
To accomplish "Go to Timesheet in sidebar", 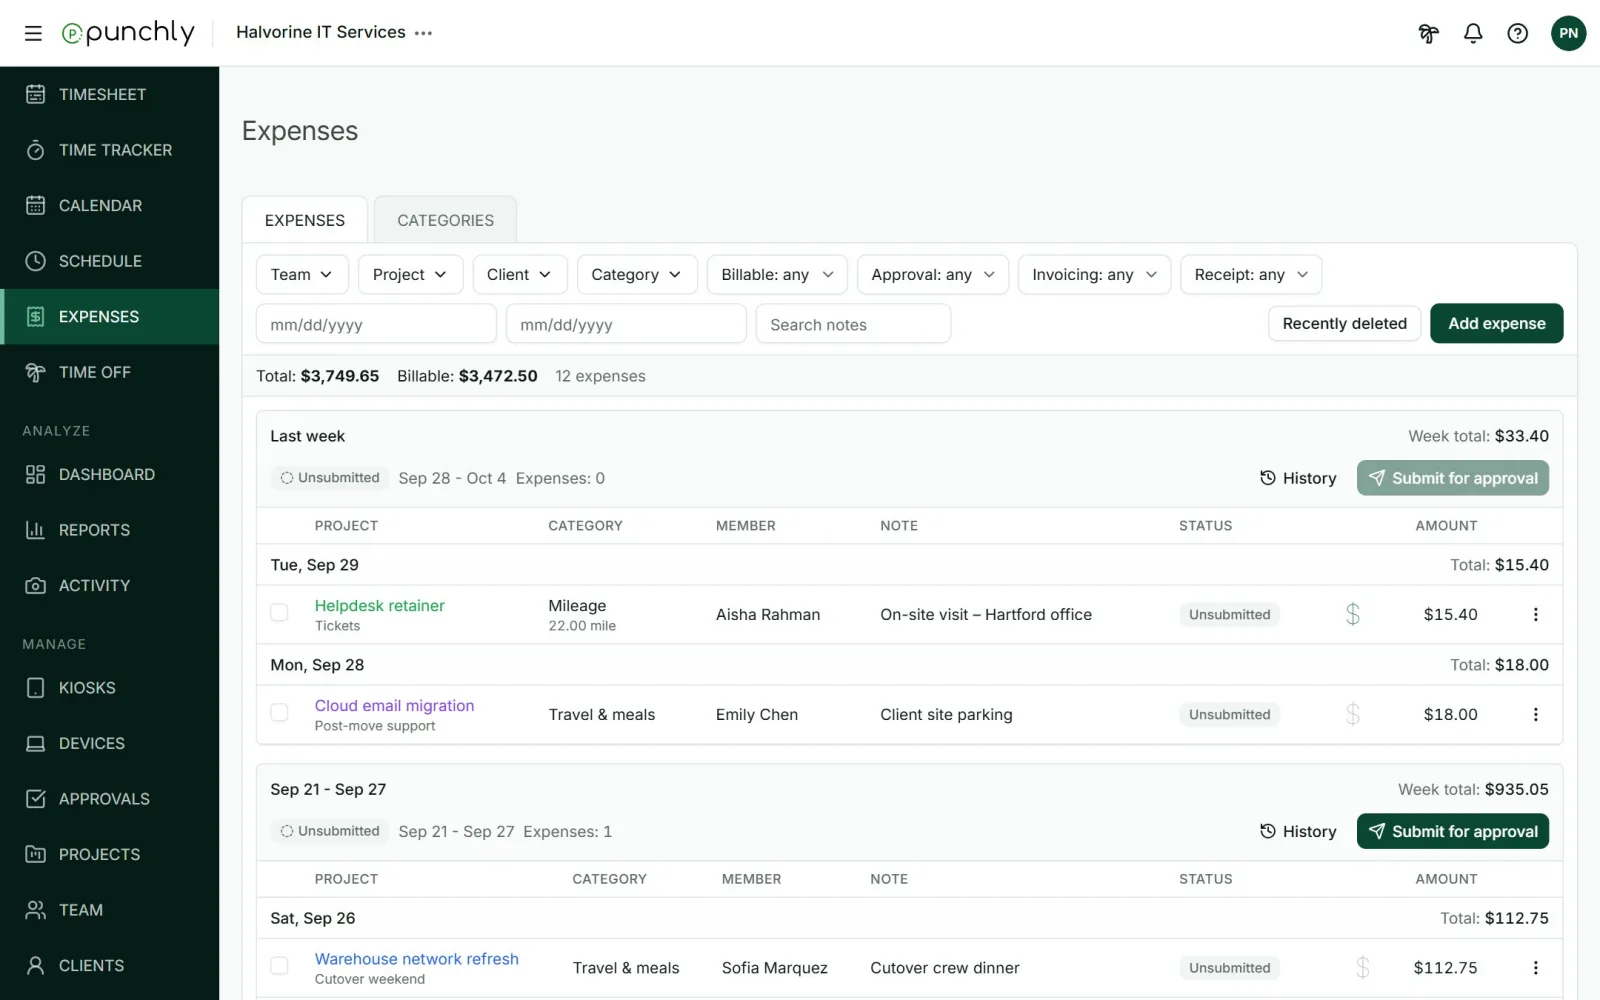I will [109, 94].
